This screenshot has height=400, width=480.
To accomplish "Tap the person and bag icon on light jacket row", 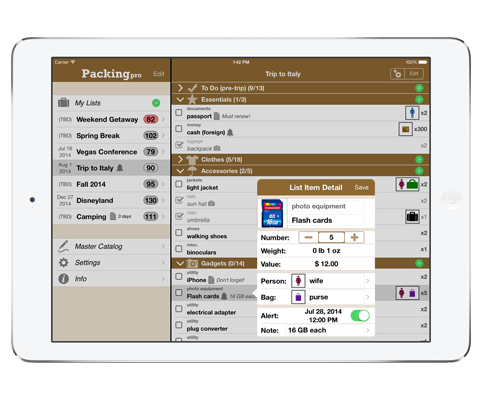I will [407, 184].
